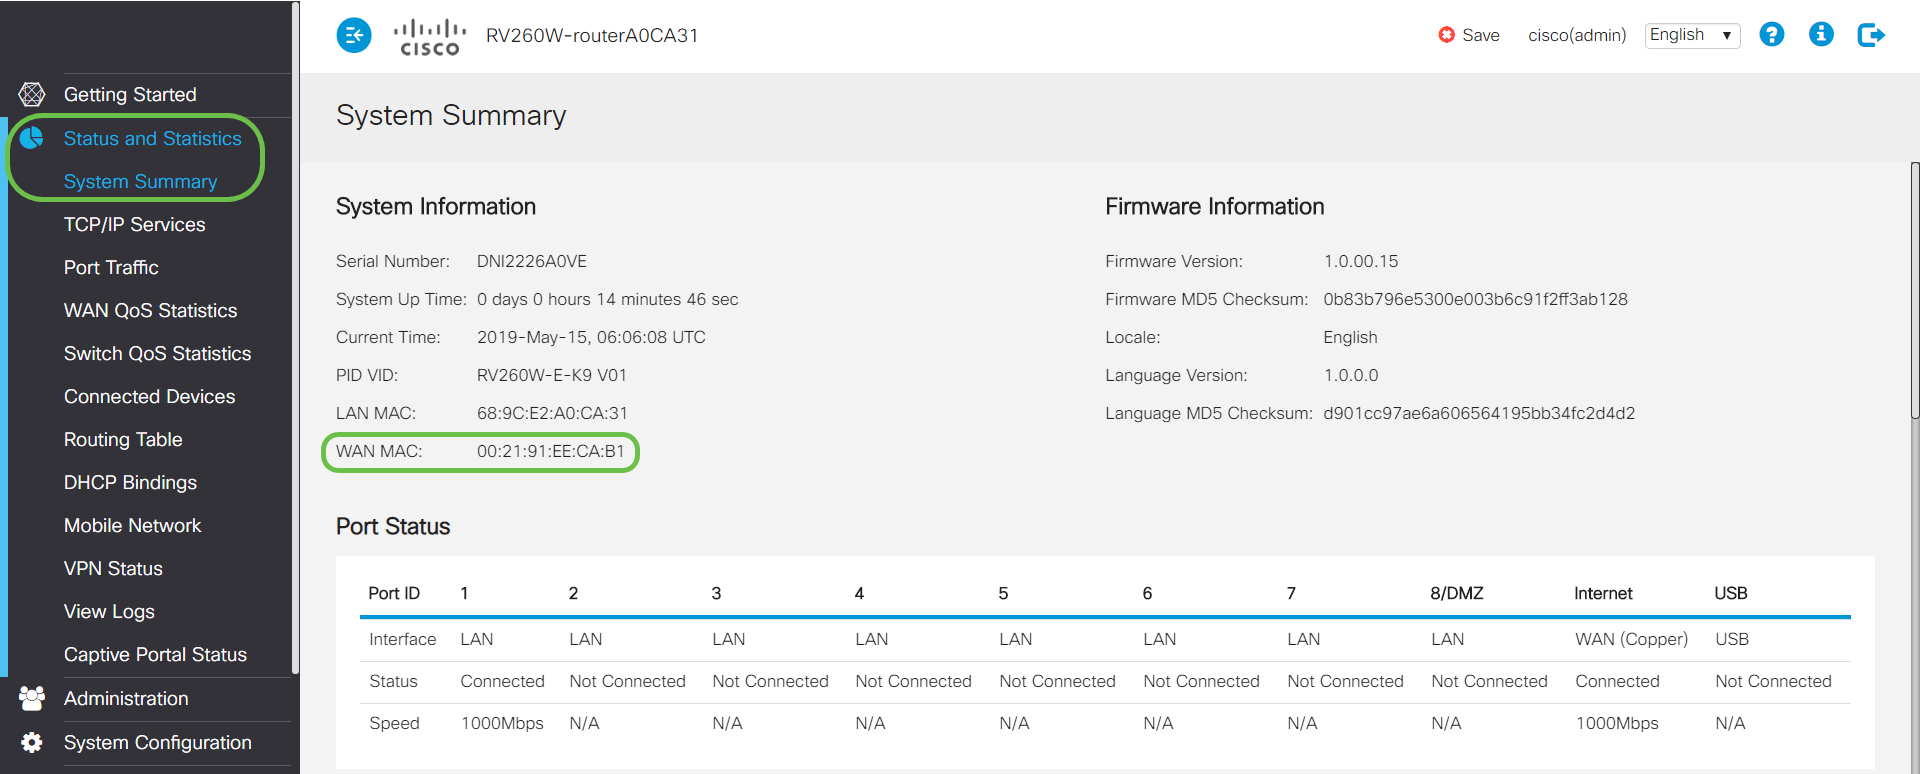Screen dimensions: 1920x774
Task: Open the info about icon
Action: coord(1821,35)
